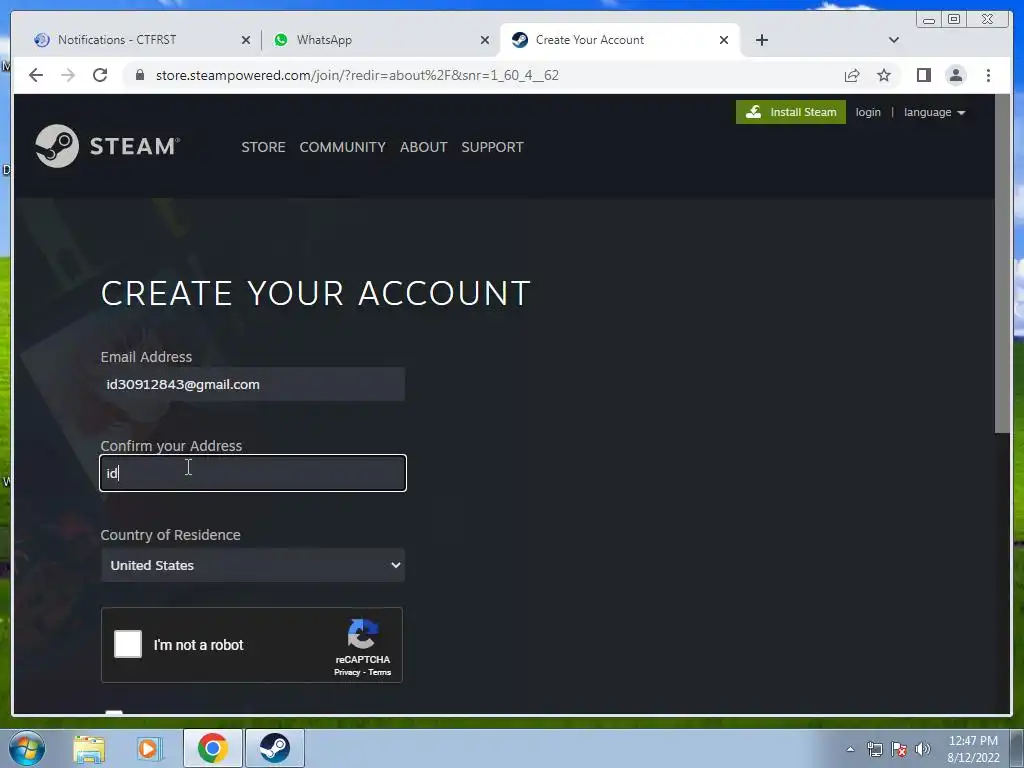The image size is (1024, 768).
Task: Expand the language dropdown
Action: [x=934, y=112]
